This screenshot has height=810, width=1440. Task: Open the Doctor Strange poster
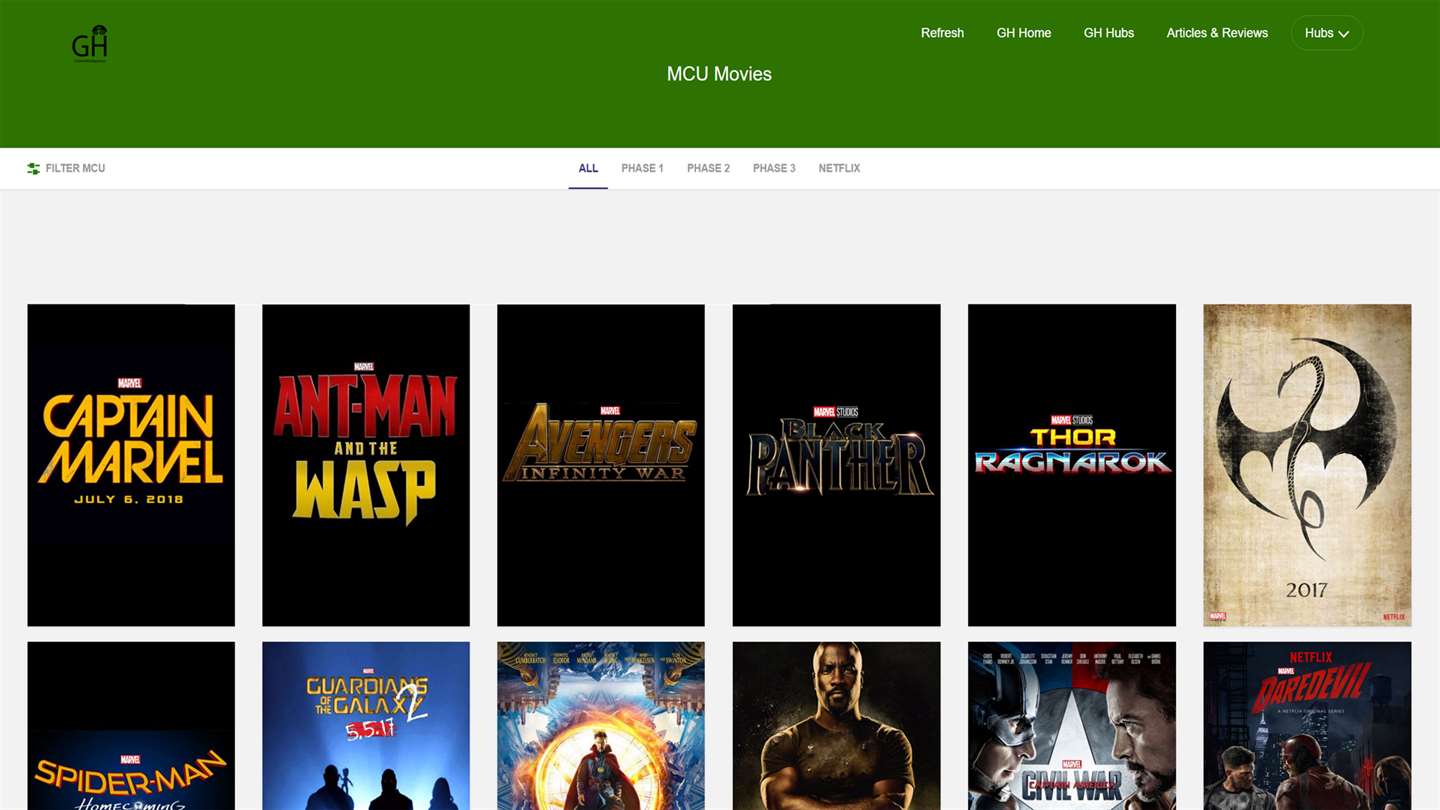[x=601, y=726]
